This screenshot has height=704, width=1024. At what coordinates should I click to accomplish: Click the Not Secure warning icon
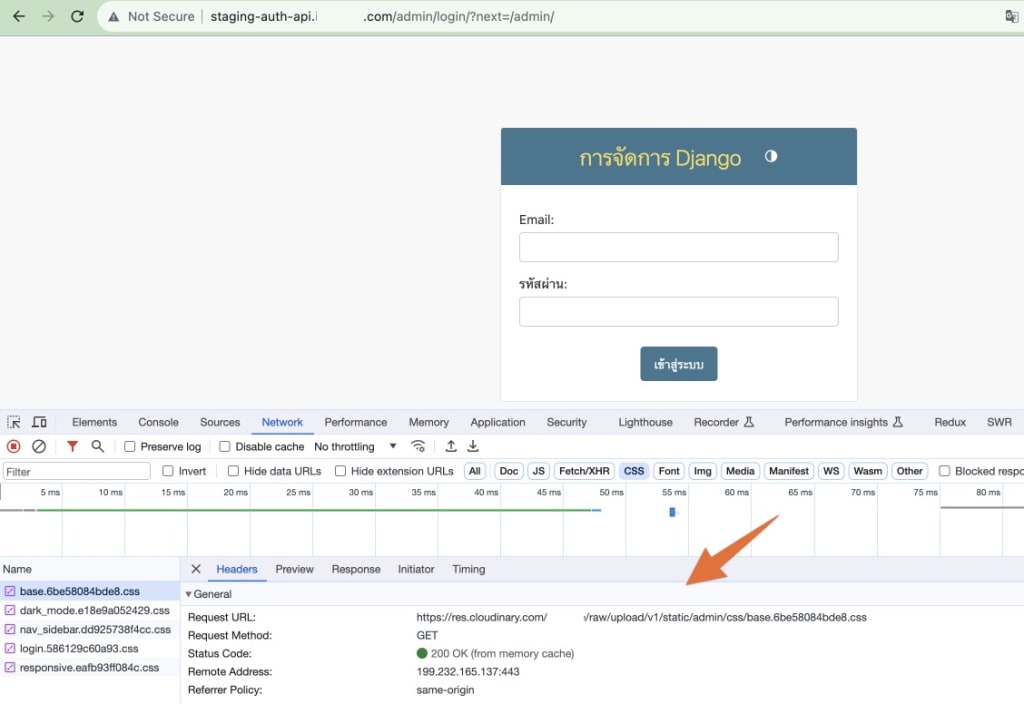[114, 16]
